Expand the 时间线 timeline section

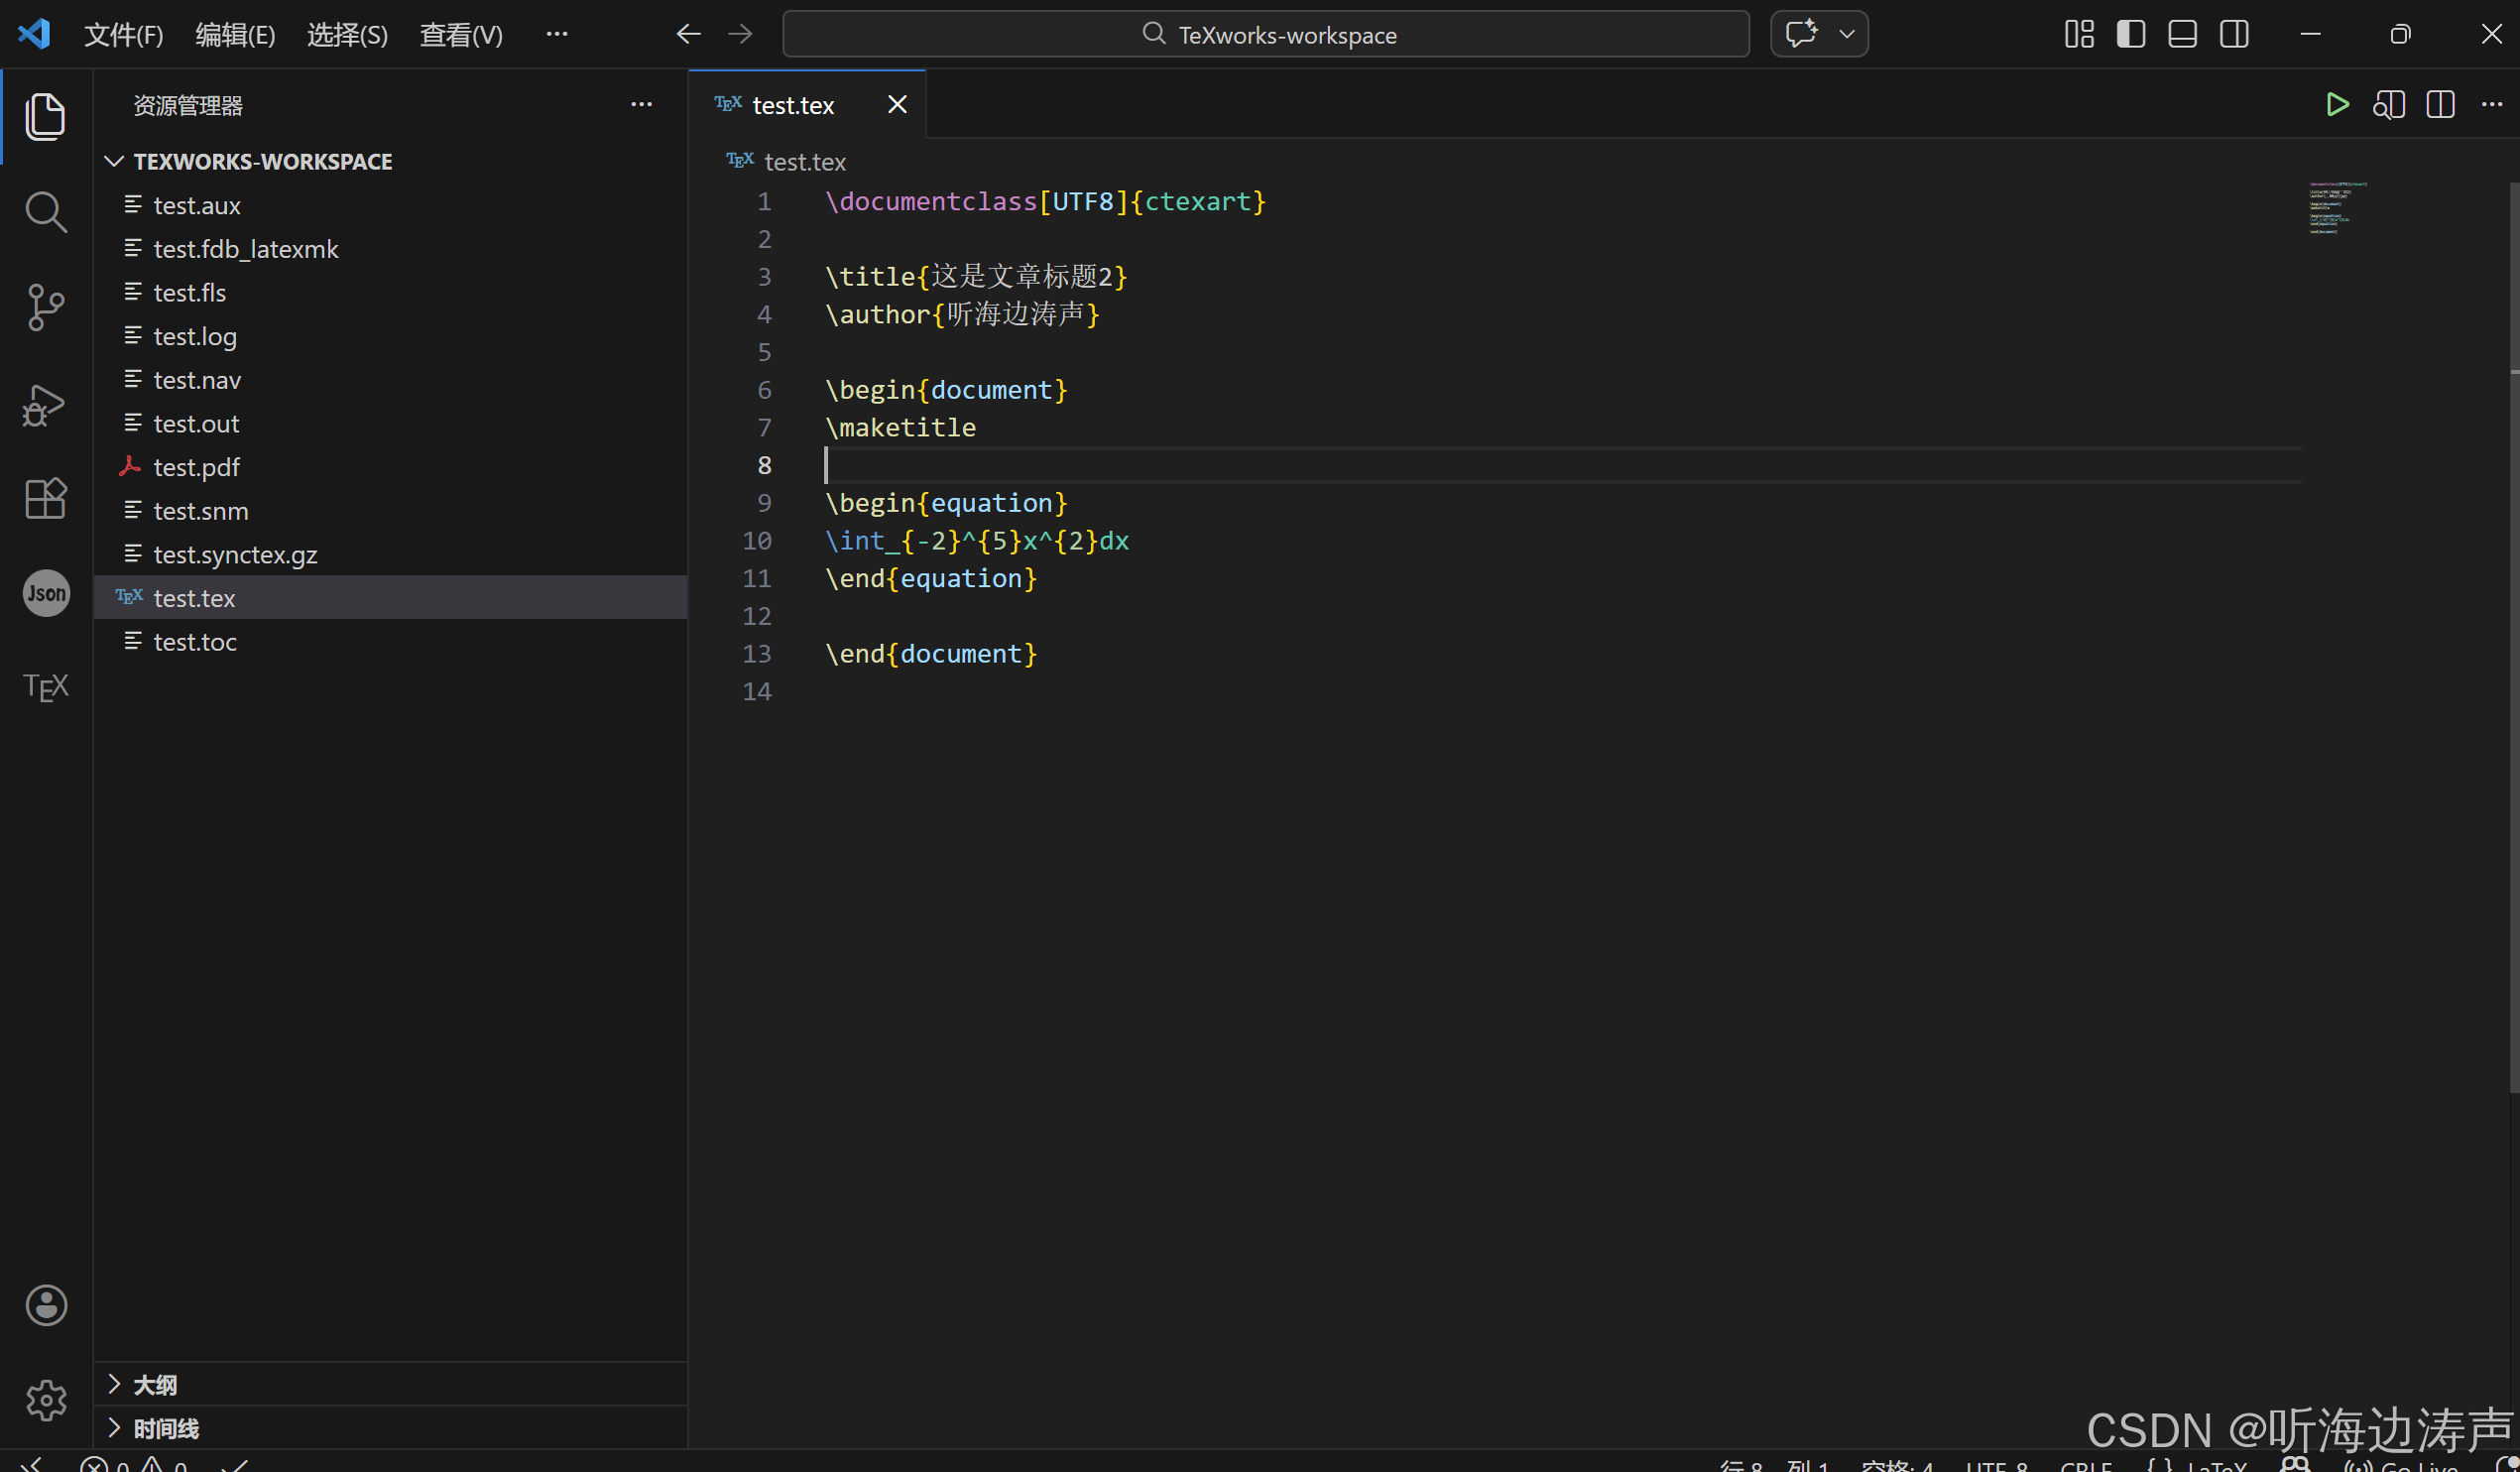coord(392,1428)
